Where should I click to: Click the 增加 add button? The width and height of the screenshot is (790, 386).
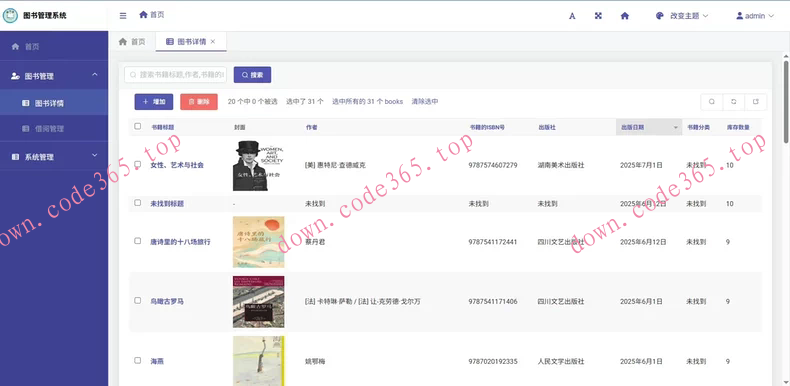coord(154,101)
